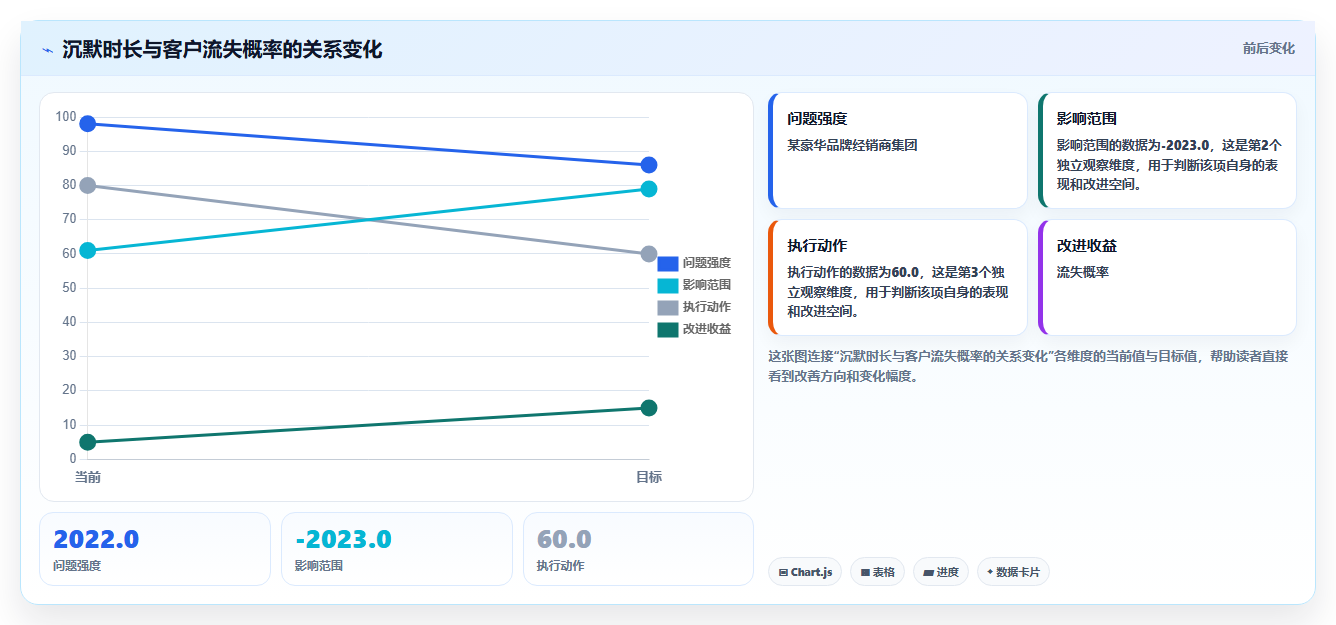
Task: Select 问题强度 data point at 当前
Action: click(x=88, y=124)
